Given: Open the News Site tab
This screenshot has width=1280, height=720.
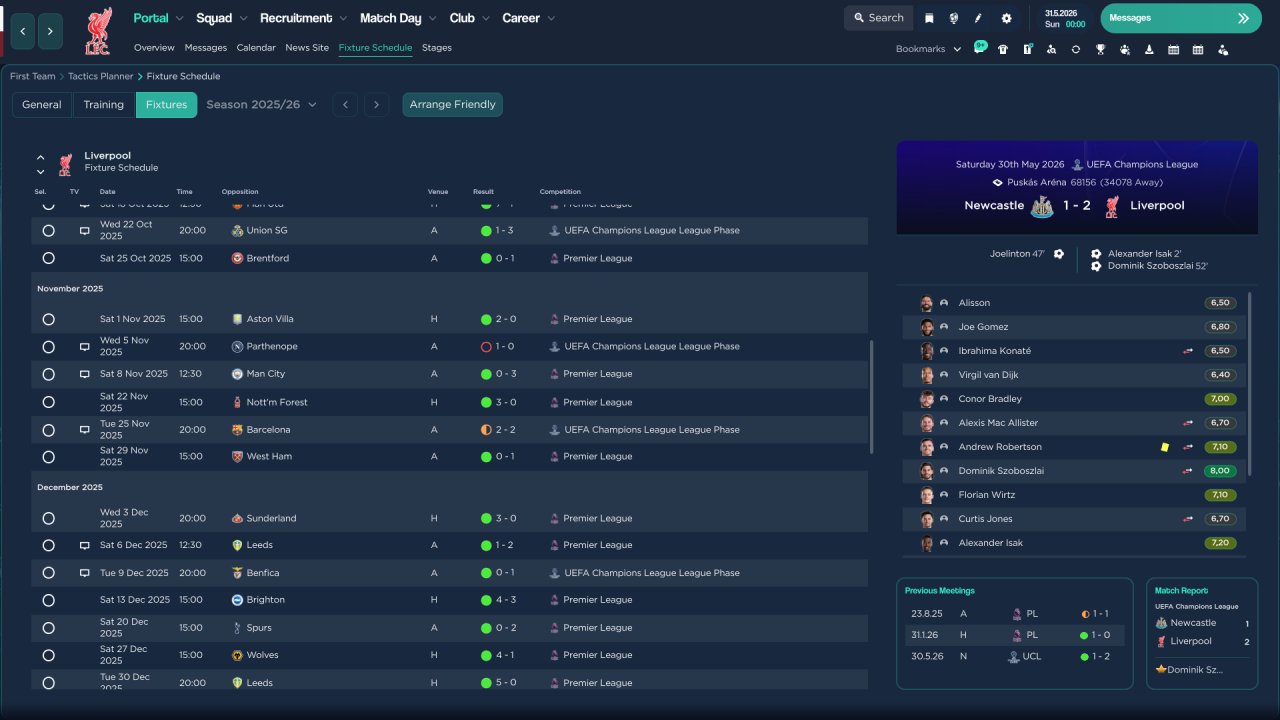Looking at the screenshot, I should (307, 48).
